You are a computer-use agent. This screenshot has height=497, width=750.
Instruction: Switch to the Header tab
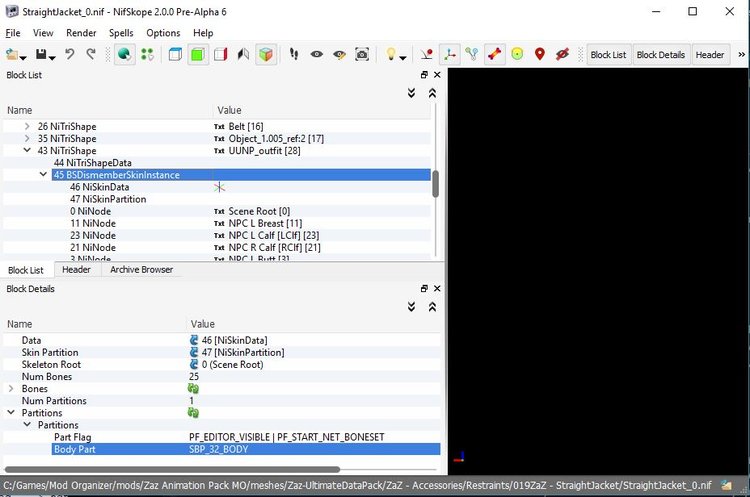tap(76, 270)
